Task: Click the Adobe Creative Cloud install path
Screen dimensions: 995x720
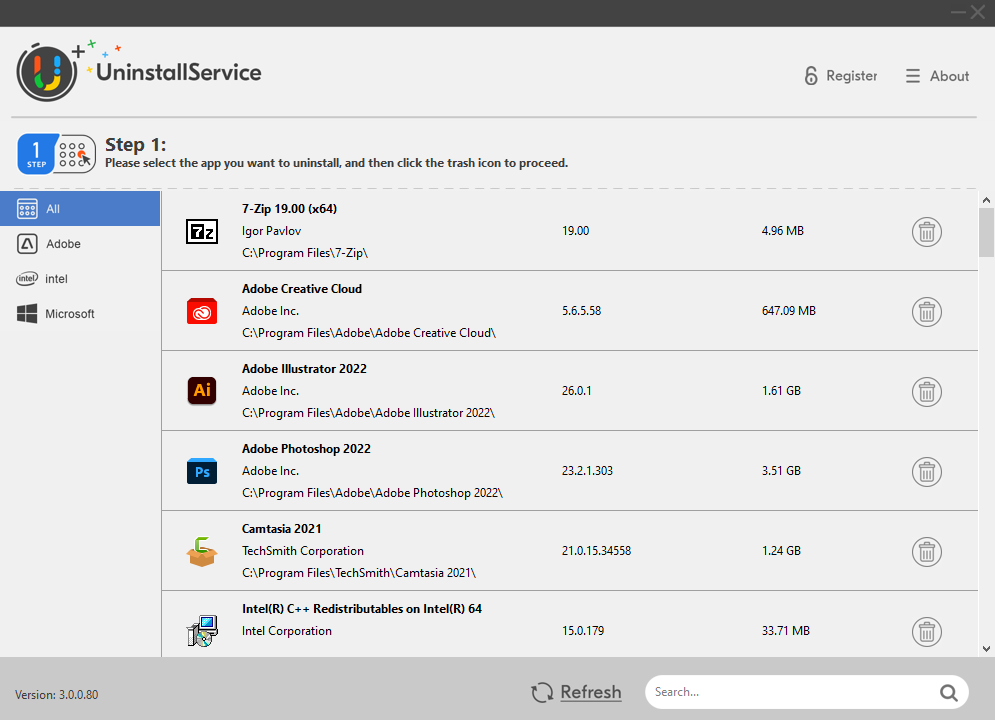Action: (369, 333)
